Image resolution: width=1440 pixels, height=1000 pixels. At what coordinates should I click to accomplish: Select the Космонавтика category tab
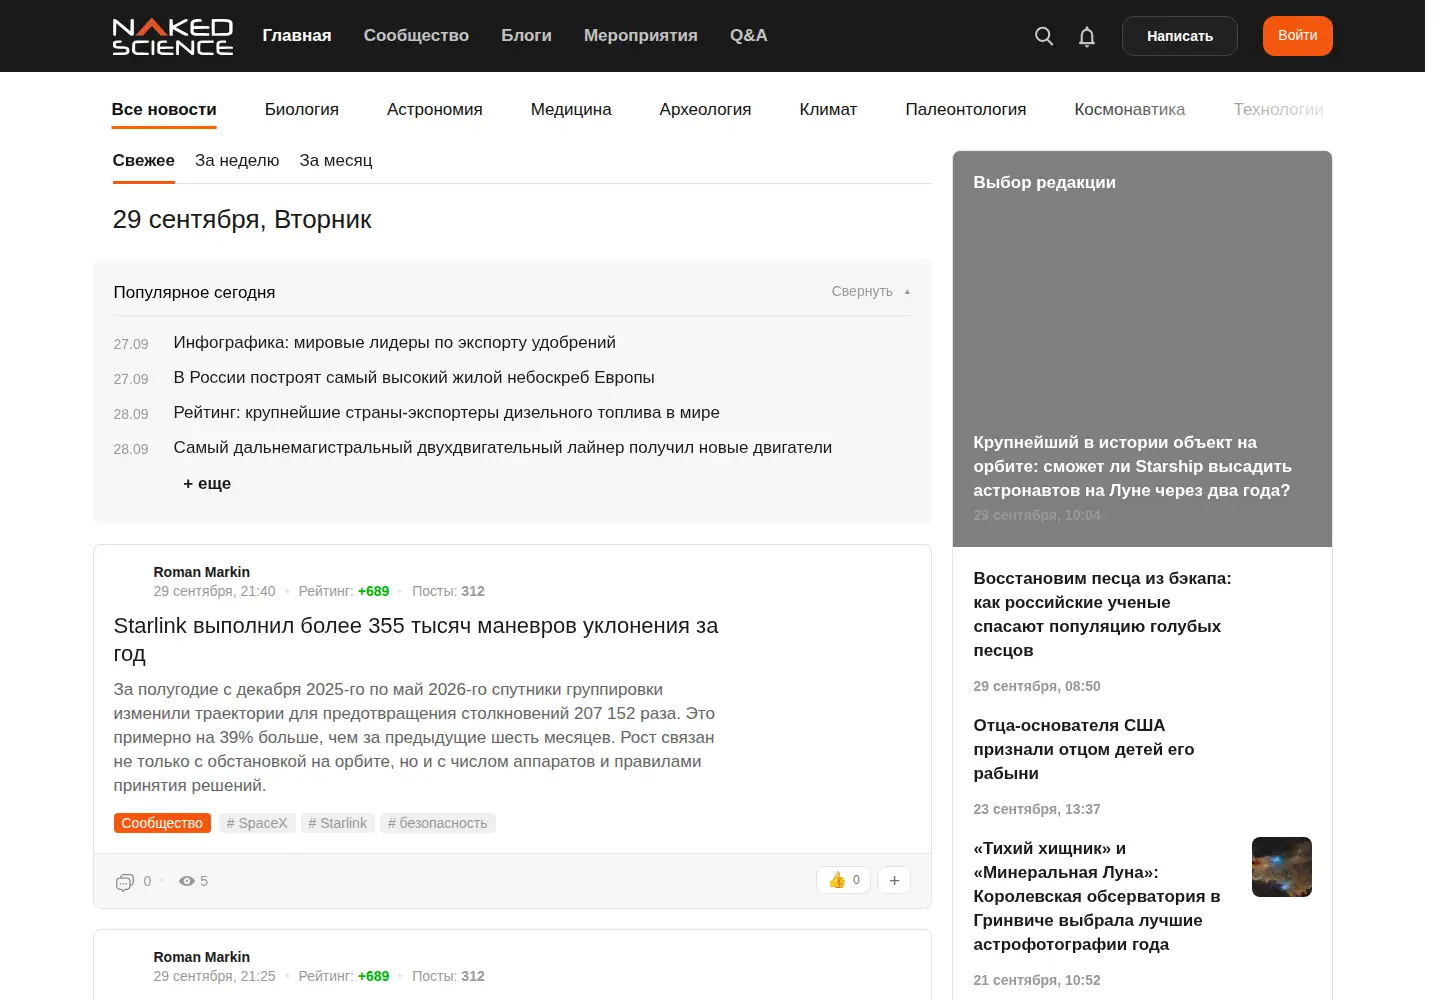[x=1130, y=110]
